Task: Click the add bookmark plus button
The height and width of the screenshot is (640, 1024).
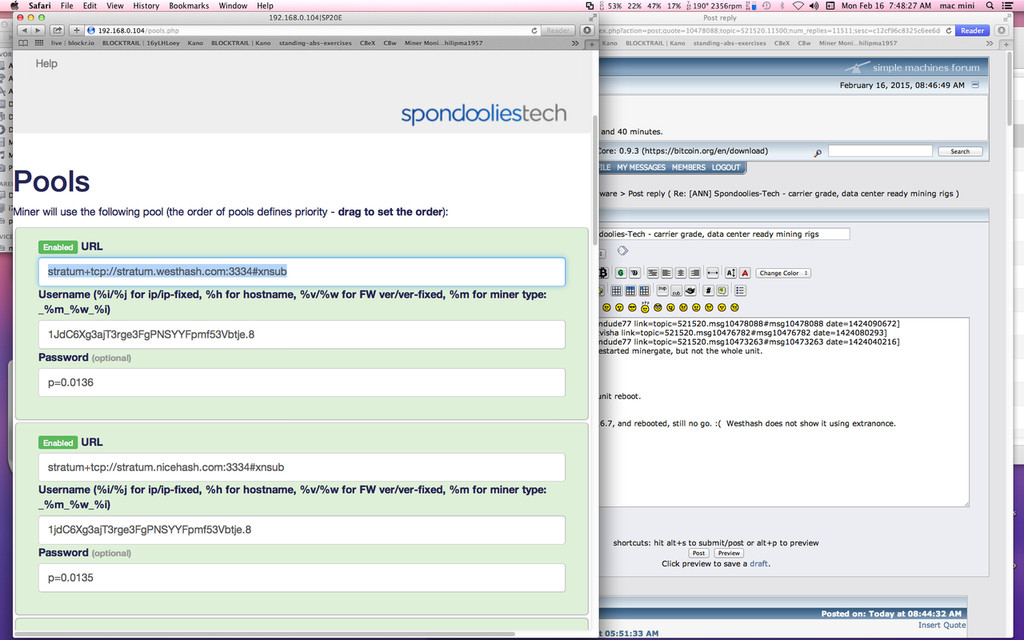Action: (x=76, y=30)
